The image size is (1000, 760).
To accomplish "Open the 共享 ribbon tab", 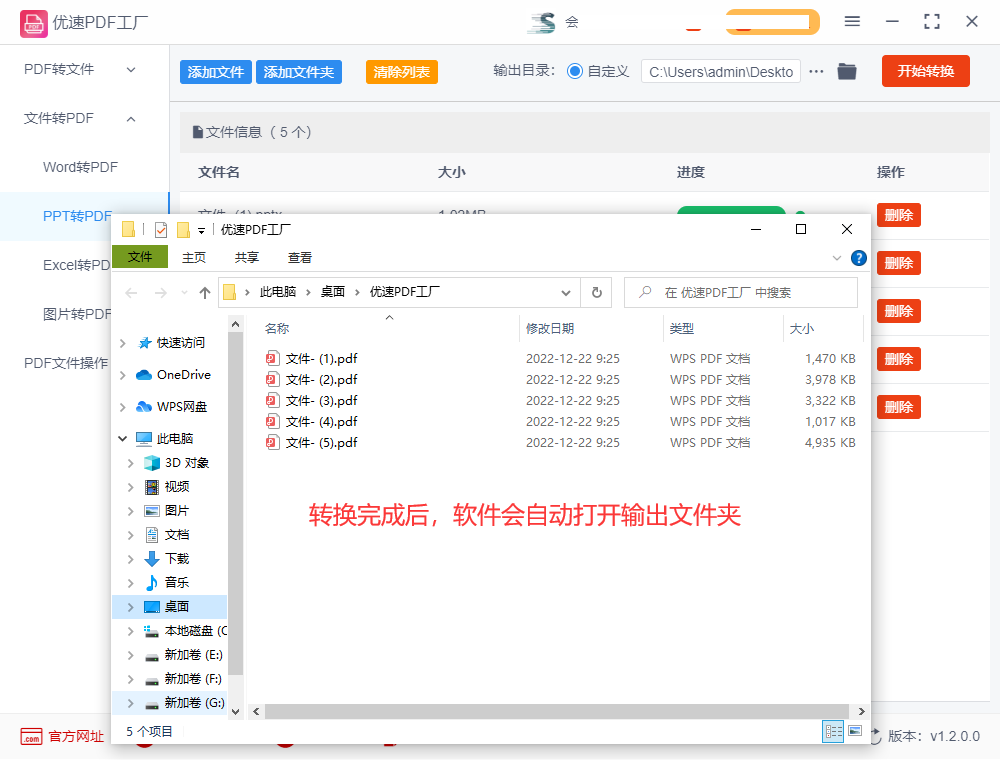I will tap(247, 258).
